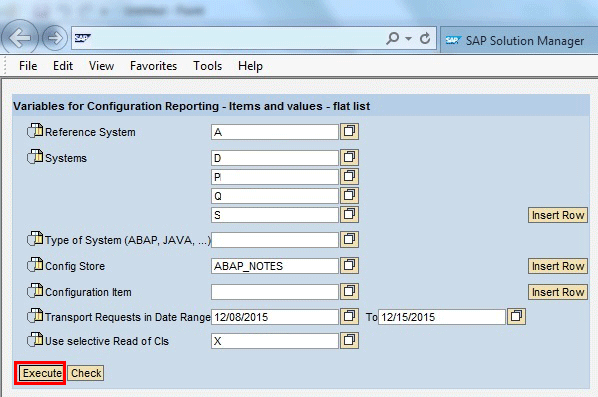Viewport: 598px width, 397px height.
Task: Click Reference System input containing A
Action: (x=275, y=132)
